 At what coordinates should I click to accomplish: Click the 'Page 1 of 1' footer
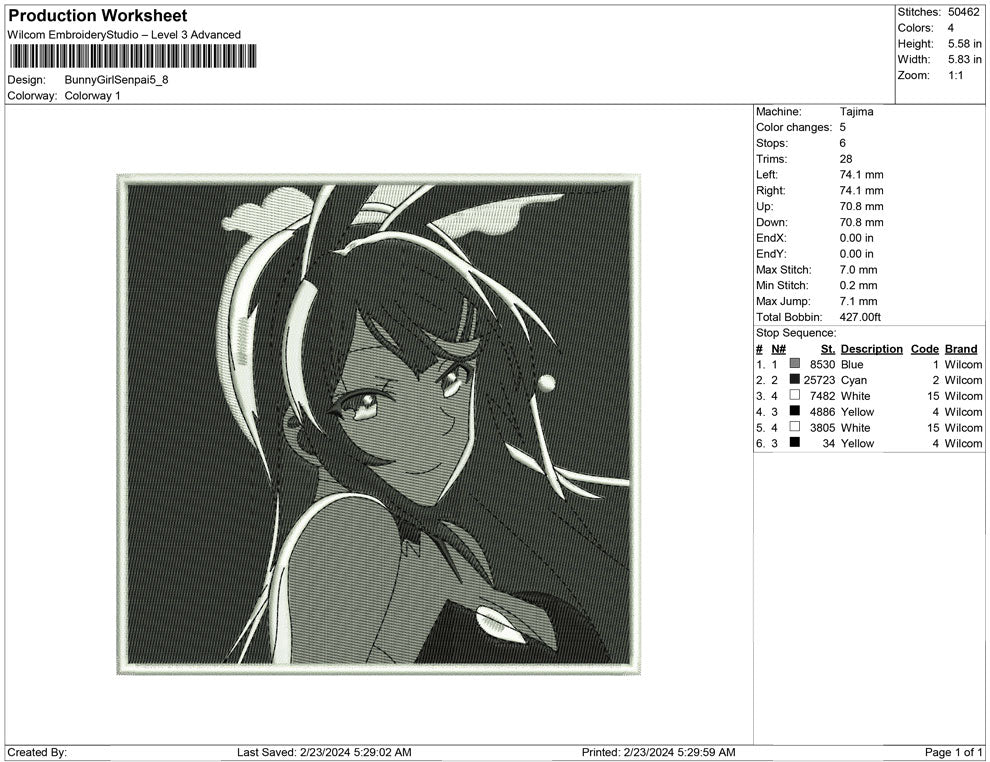pos(953,752)
